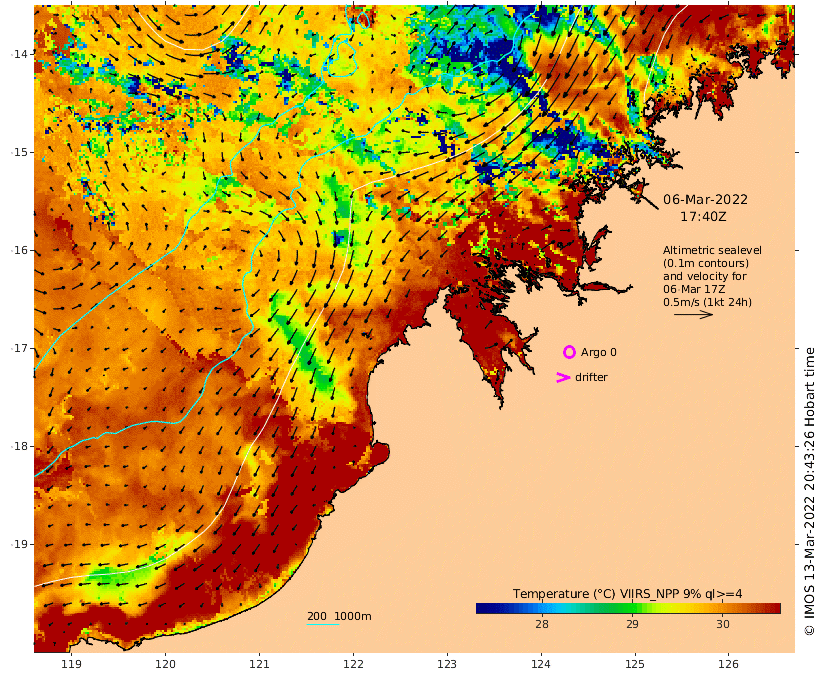Click latitude axis label '-14'
Screen dimensions: 820x680
(x=19, y=54)
